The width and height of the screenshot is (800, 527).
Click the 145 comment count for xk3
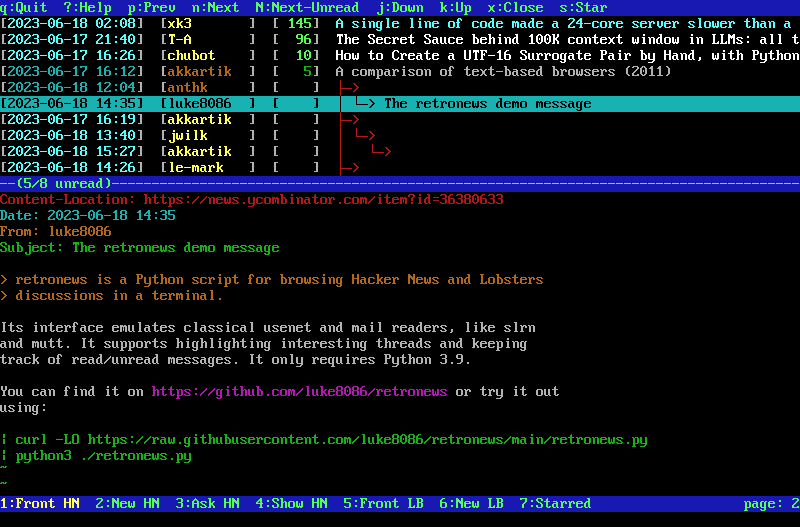click(299, 23)
